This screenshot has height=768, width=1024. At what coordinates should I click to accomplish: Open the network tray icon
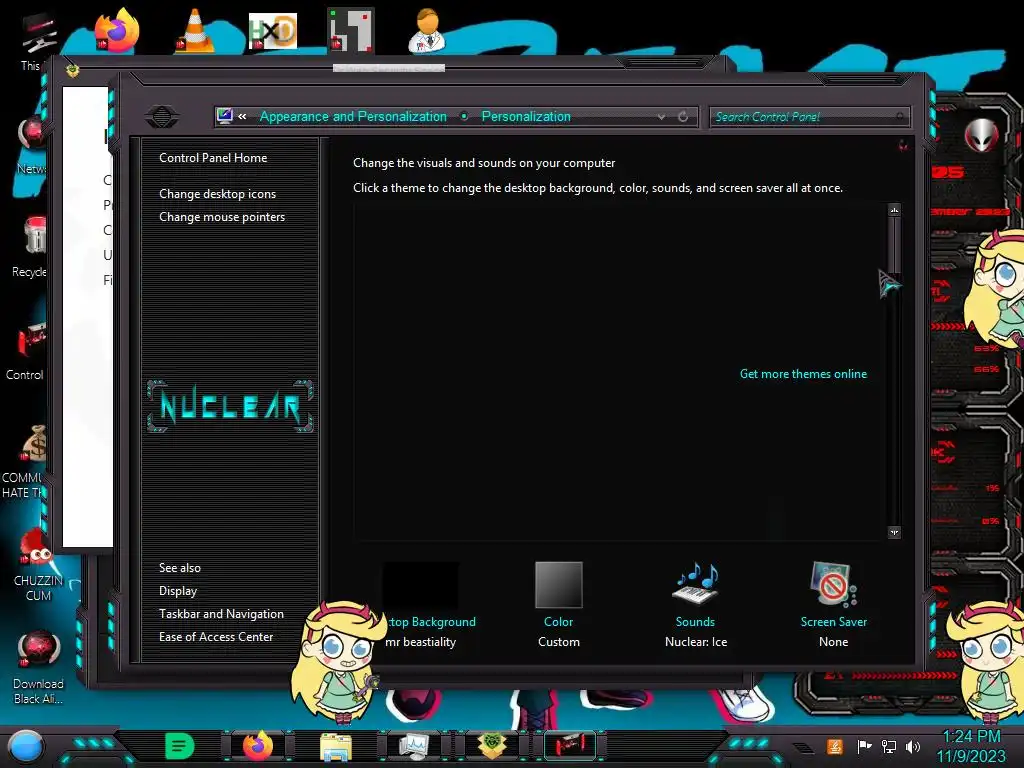click(x=888, y=746)
